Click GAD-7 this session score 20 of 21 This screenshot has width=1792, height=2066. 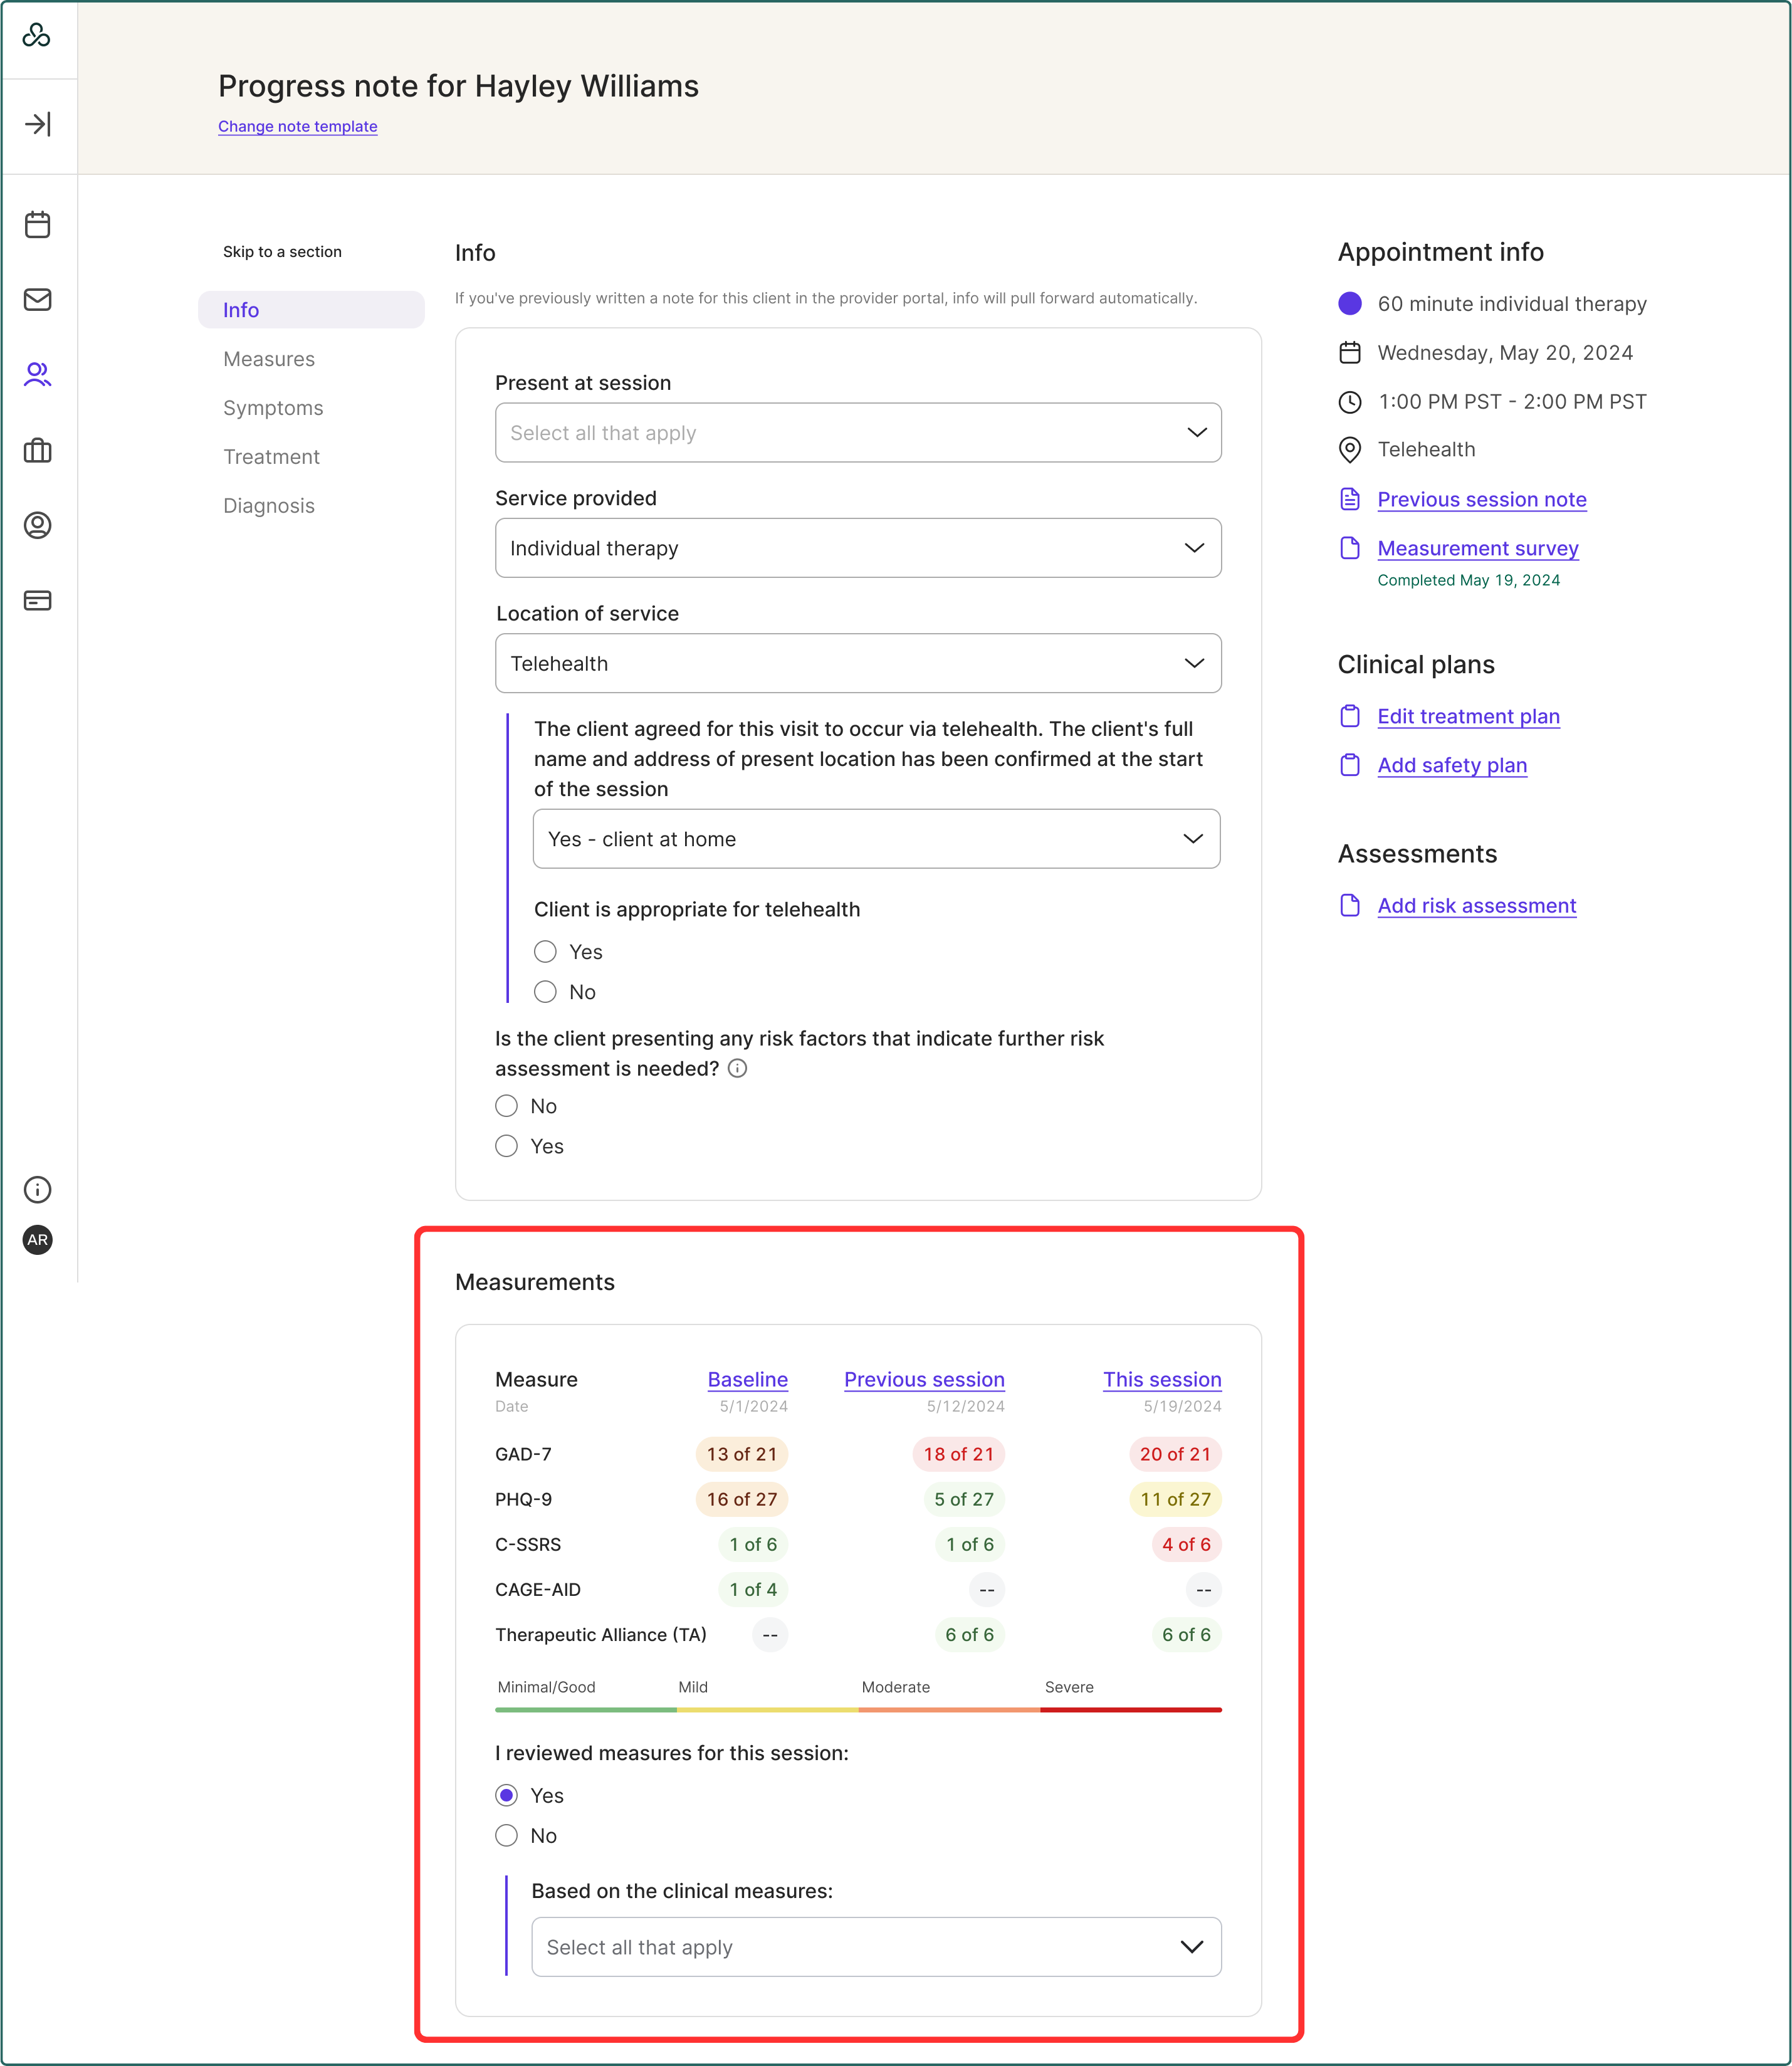click(1175, 1454)
